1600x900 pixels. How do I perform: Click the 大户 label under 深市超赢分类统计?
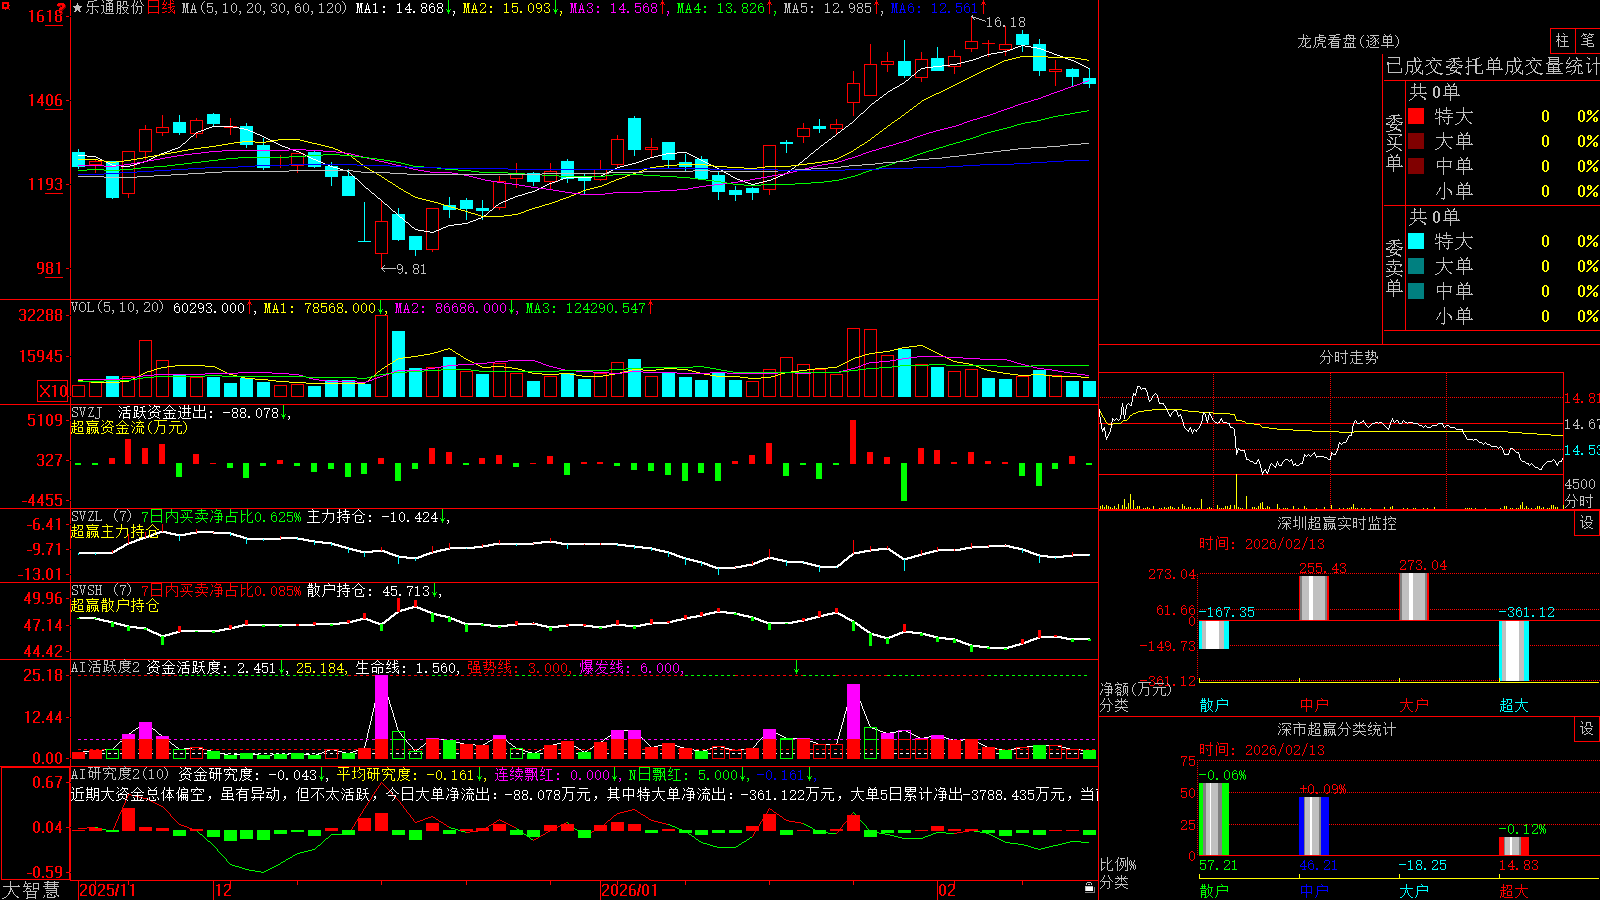click(x=1414, y=890)
